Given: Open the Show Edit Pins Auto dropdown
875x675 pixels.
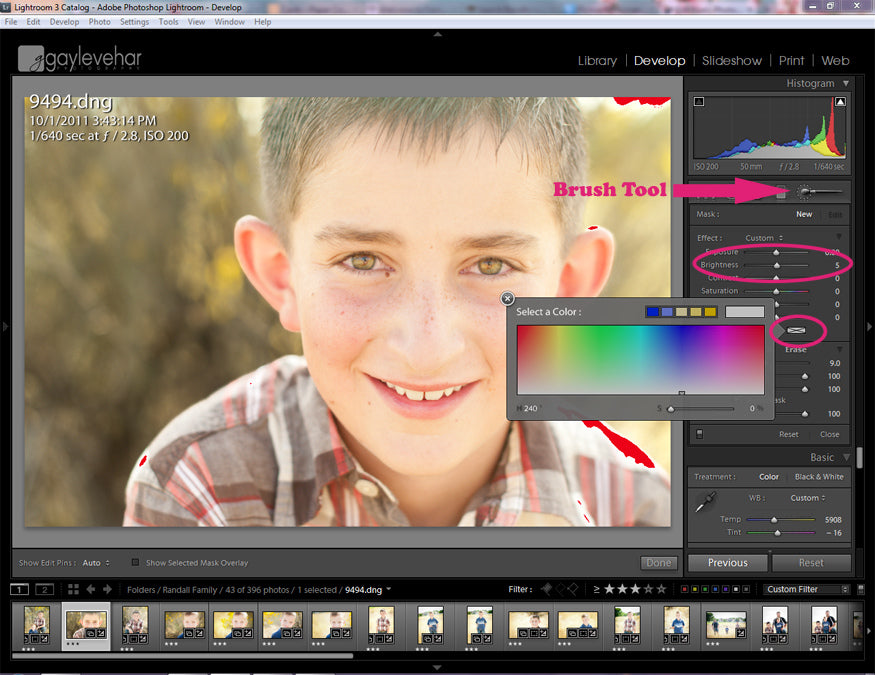Looking at the screenshot, I should coord(96,563).
